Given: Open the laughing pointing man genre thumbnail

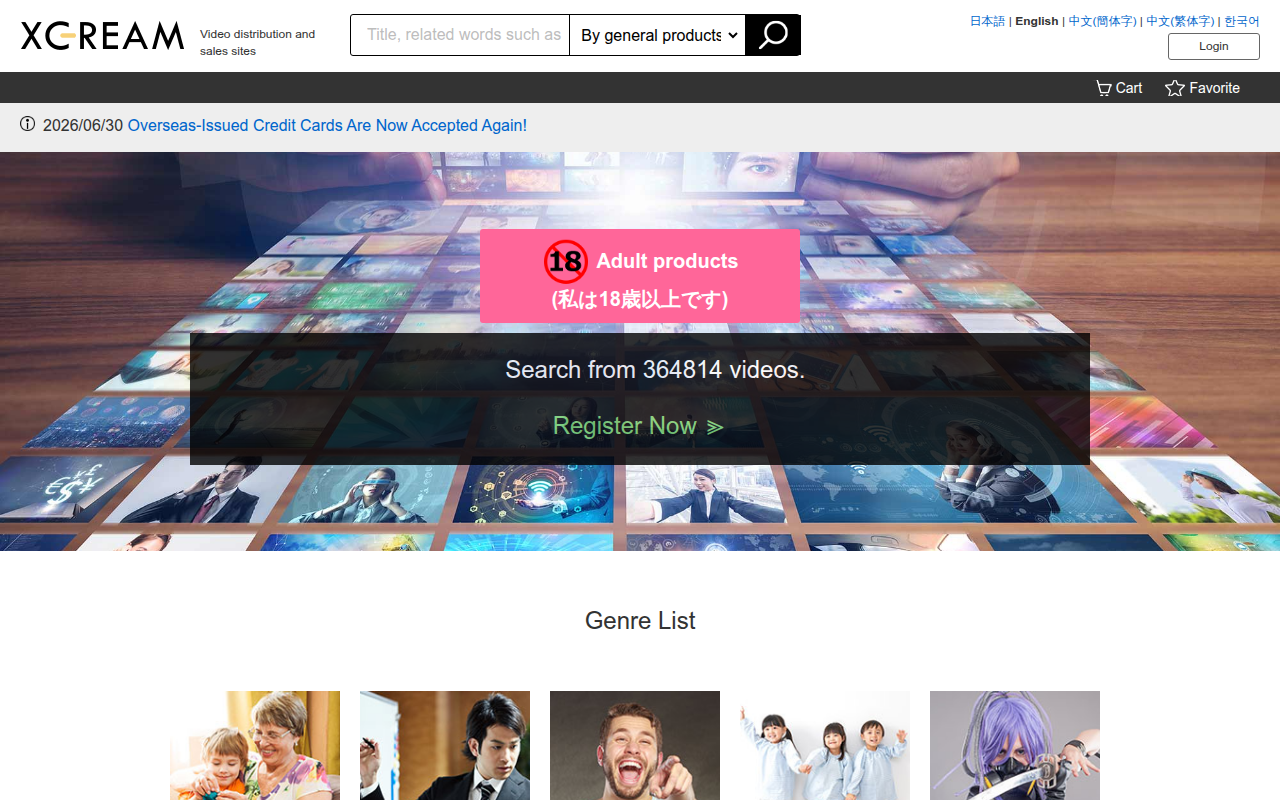Looking at the screenshot, I should (x=635, y=745).
